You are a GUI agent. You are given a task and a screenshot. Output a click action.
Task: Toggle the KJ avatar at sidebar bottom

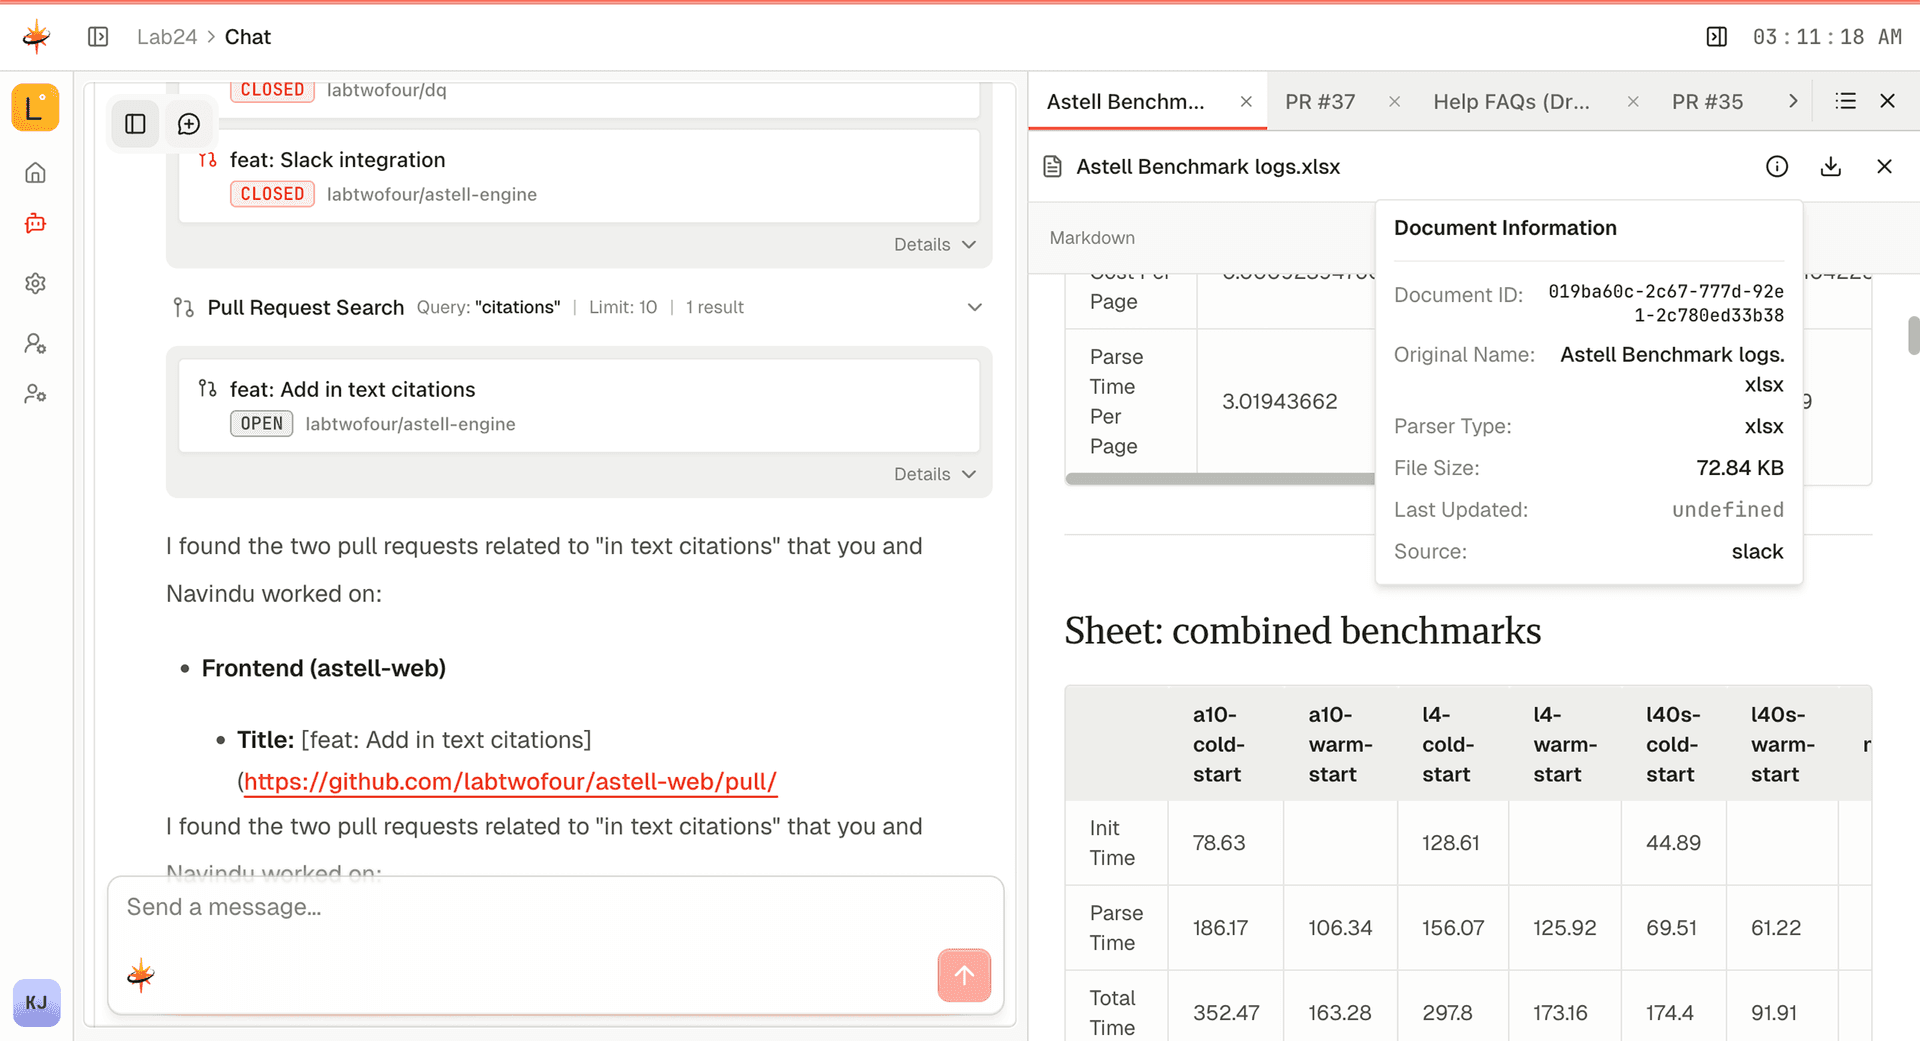tap(36, 1003)
